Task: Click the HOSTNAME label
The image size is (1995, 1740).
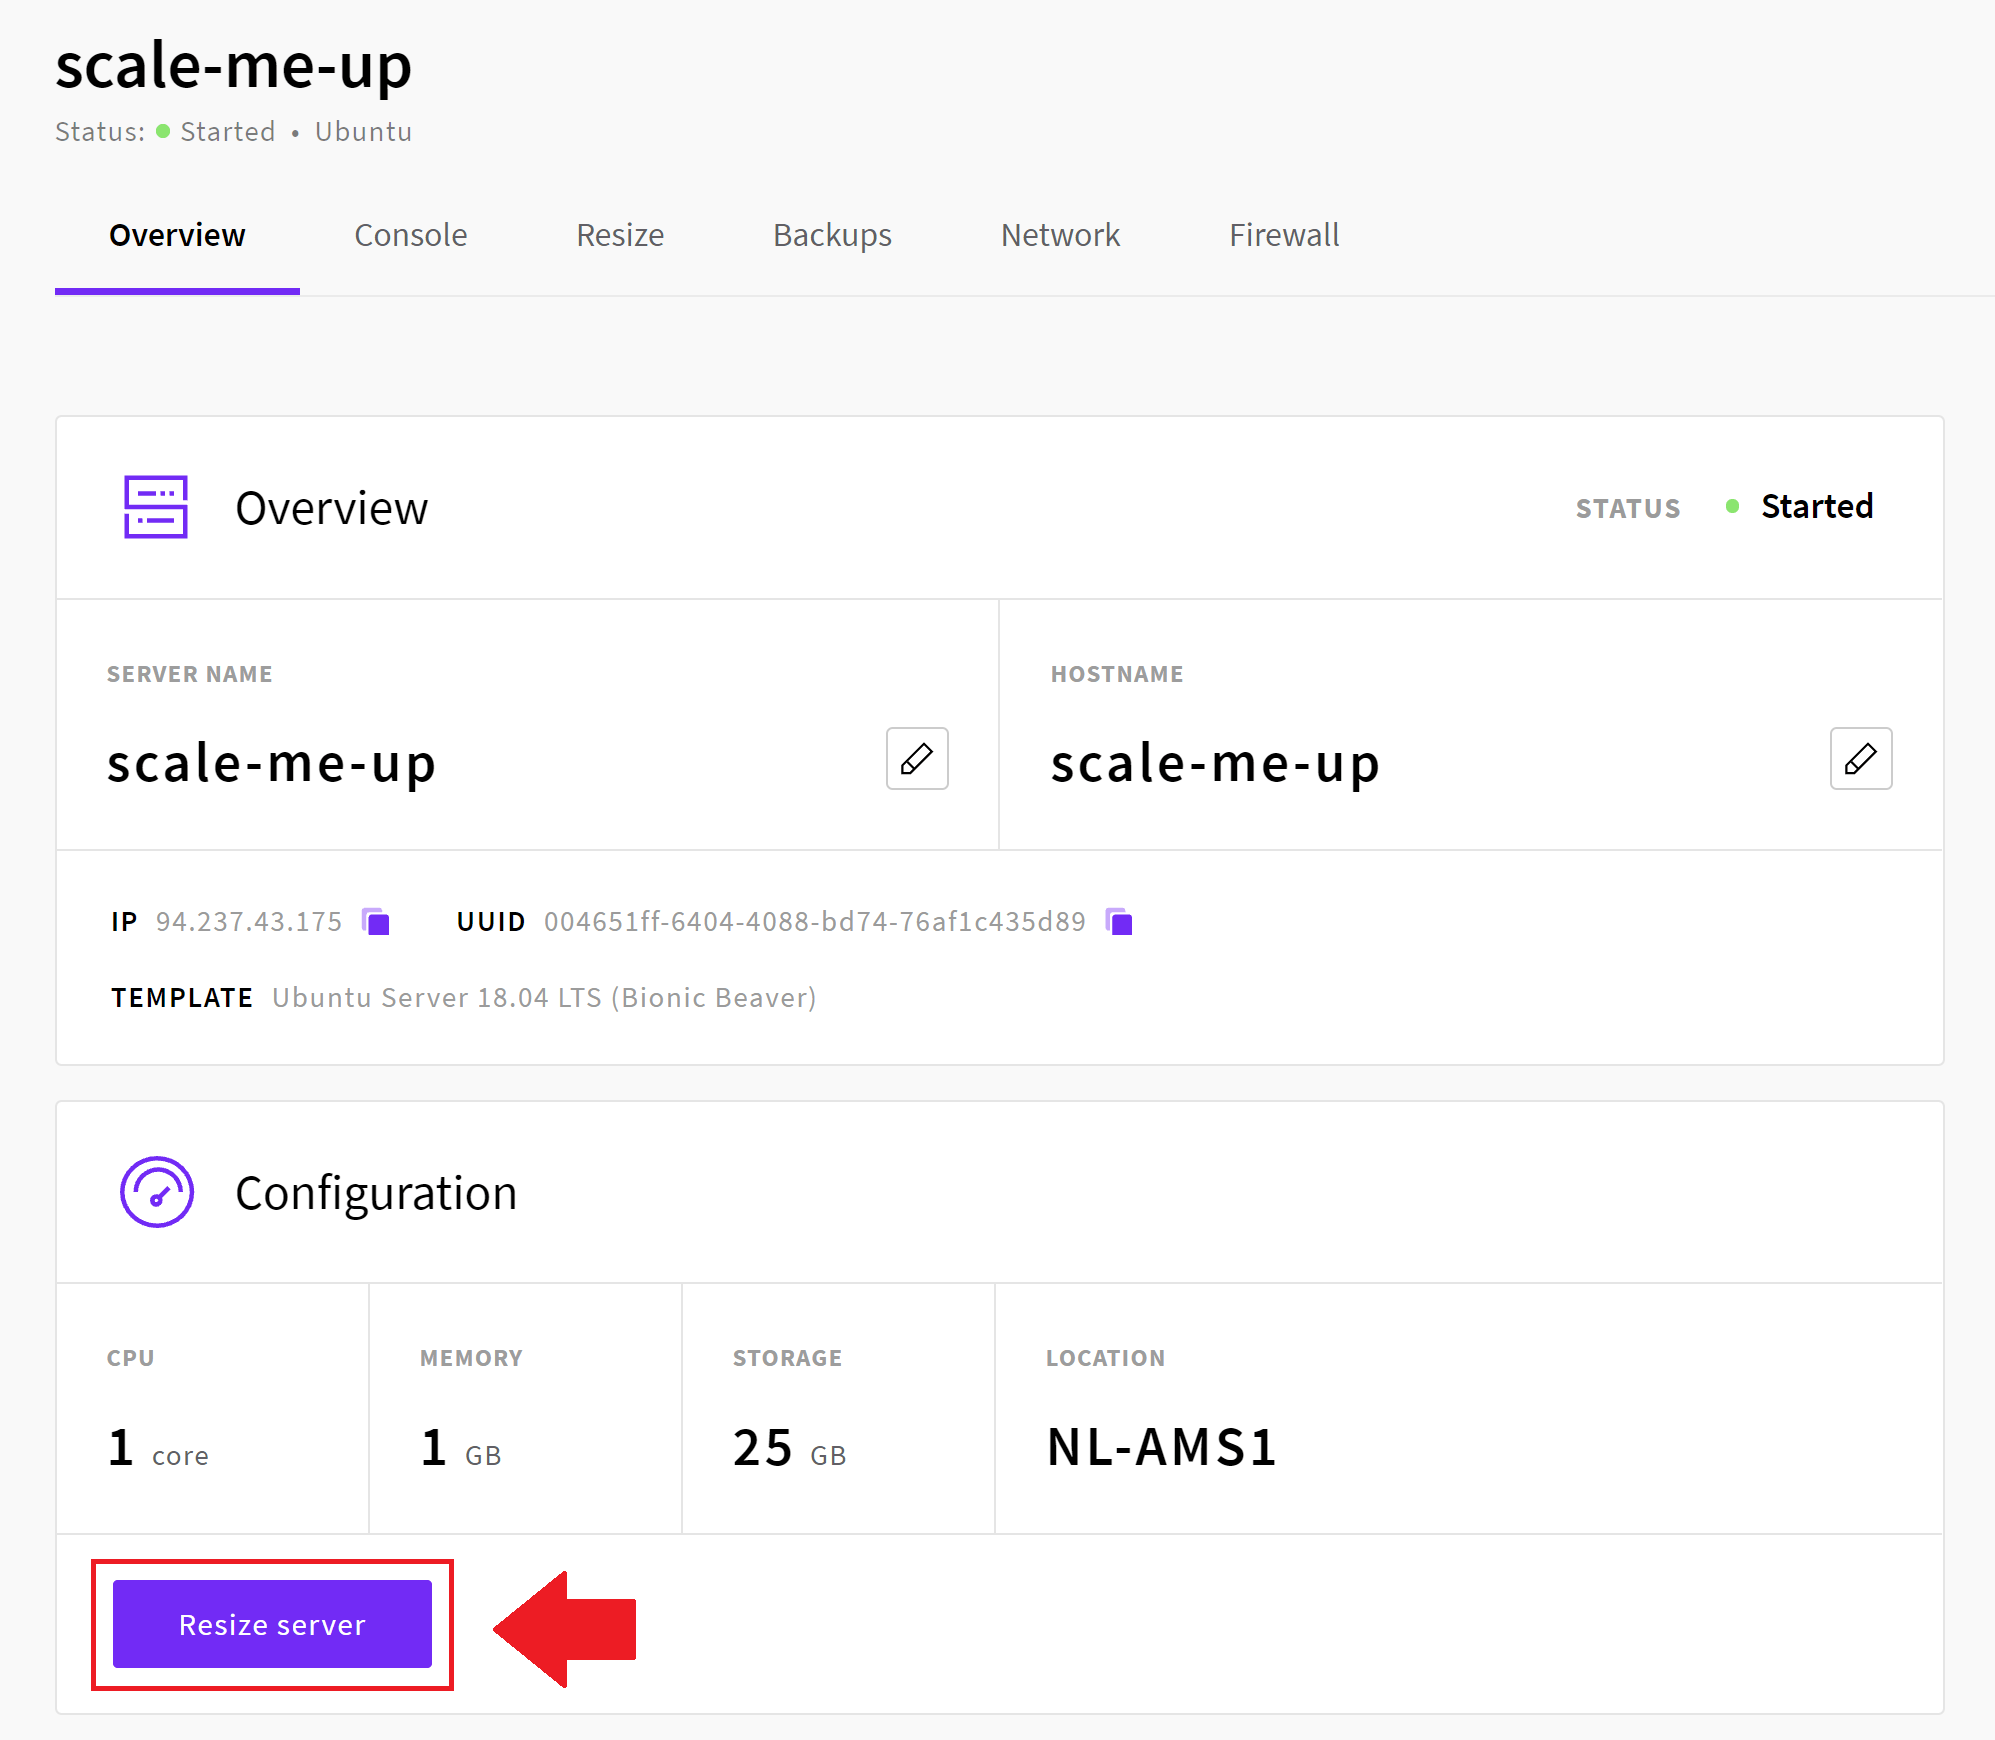Action: coord(1117,674)
